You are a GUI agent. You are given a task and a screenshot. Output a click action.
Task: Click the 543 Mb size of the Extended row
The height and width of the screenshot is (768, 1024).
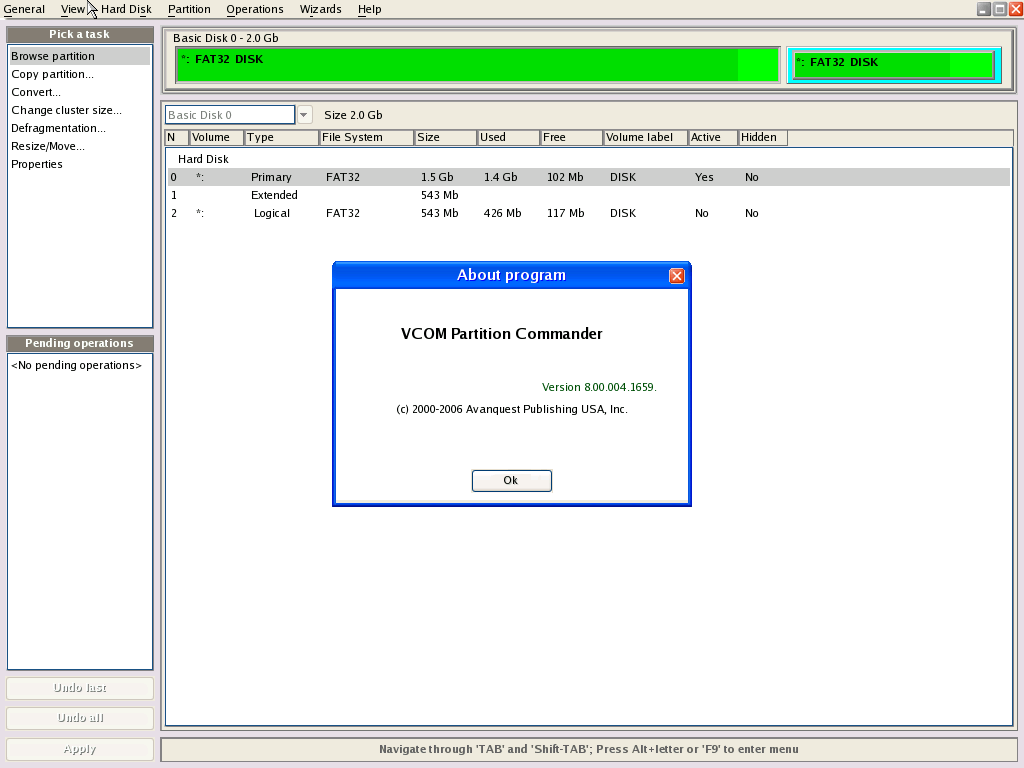(x=440, y=195)
